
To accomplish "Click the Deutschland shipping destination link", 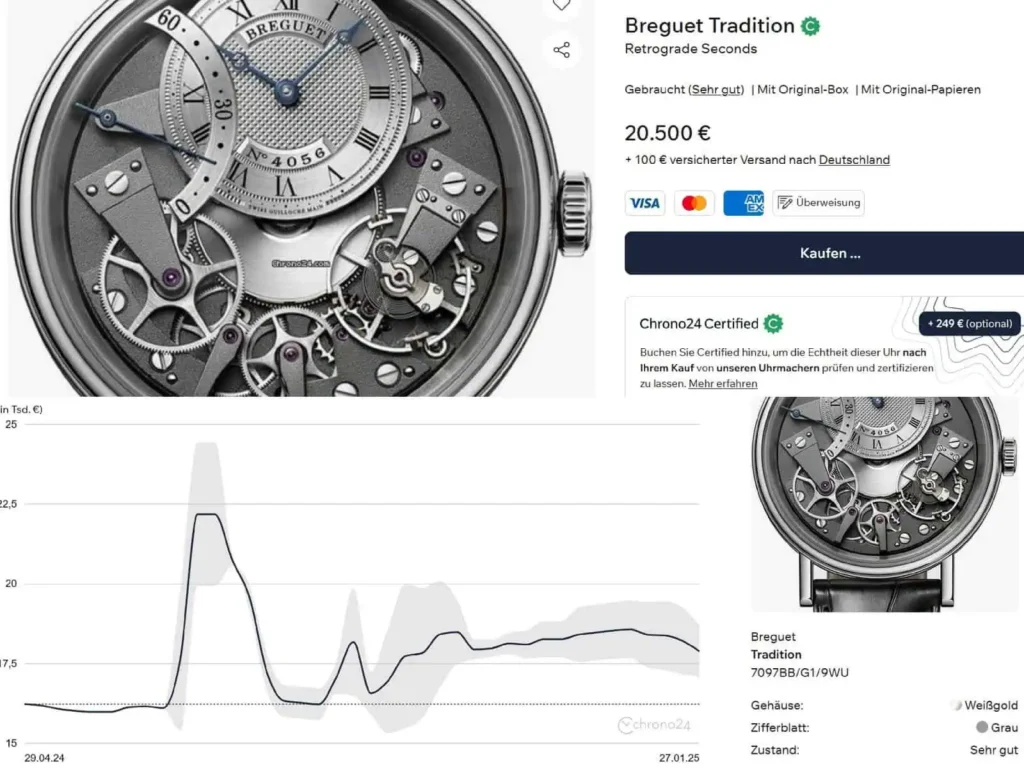I will click(x=854, y=160).
